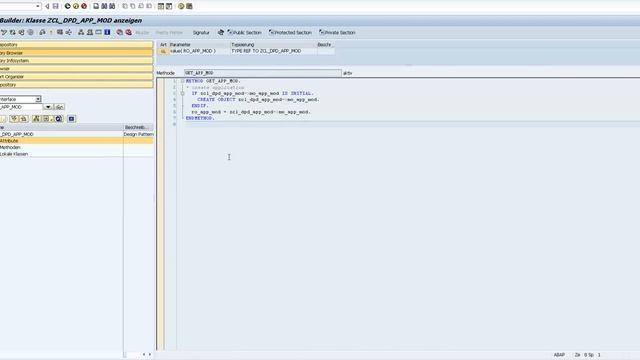Select the ZCL_DPD_APP_MOD tree node
Viewport: 640px width, 360px height.
click(17, 134)
